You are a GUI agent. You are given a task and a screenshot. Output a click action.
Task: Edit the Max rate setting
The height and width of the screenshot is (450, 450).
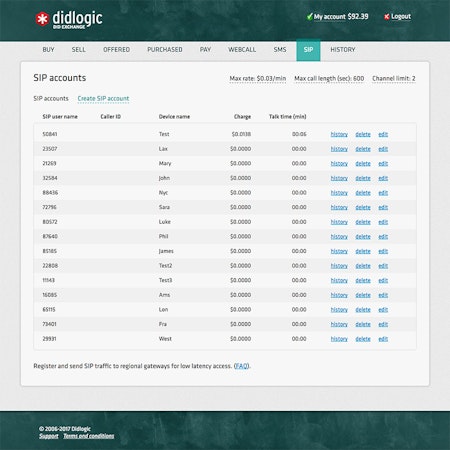[258, 79]
